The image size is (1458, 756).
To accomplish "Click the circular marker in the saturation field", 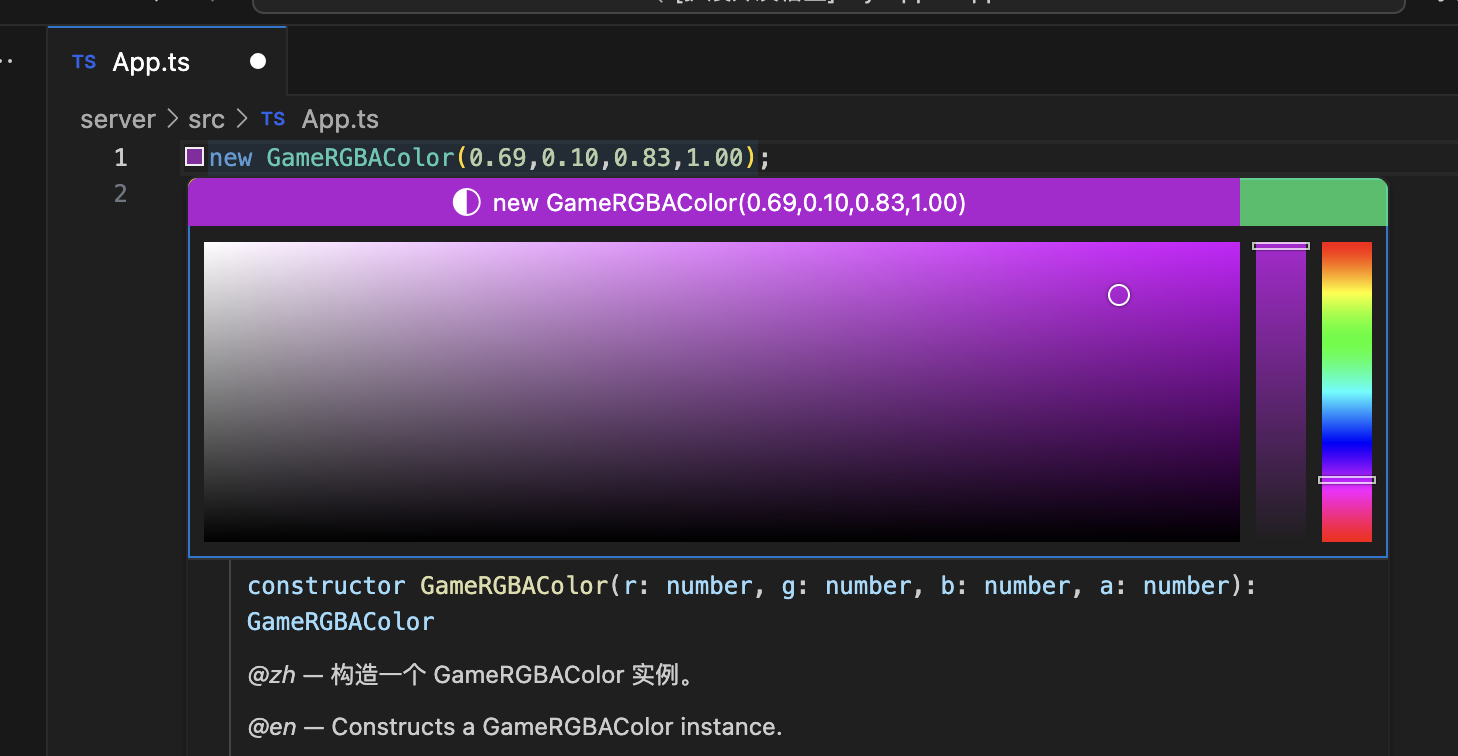I will [1119, 295].
